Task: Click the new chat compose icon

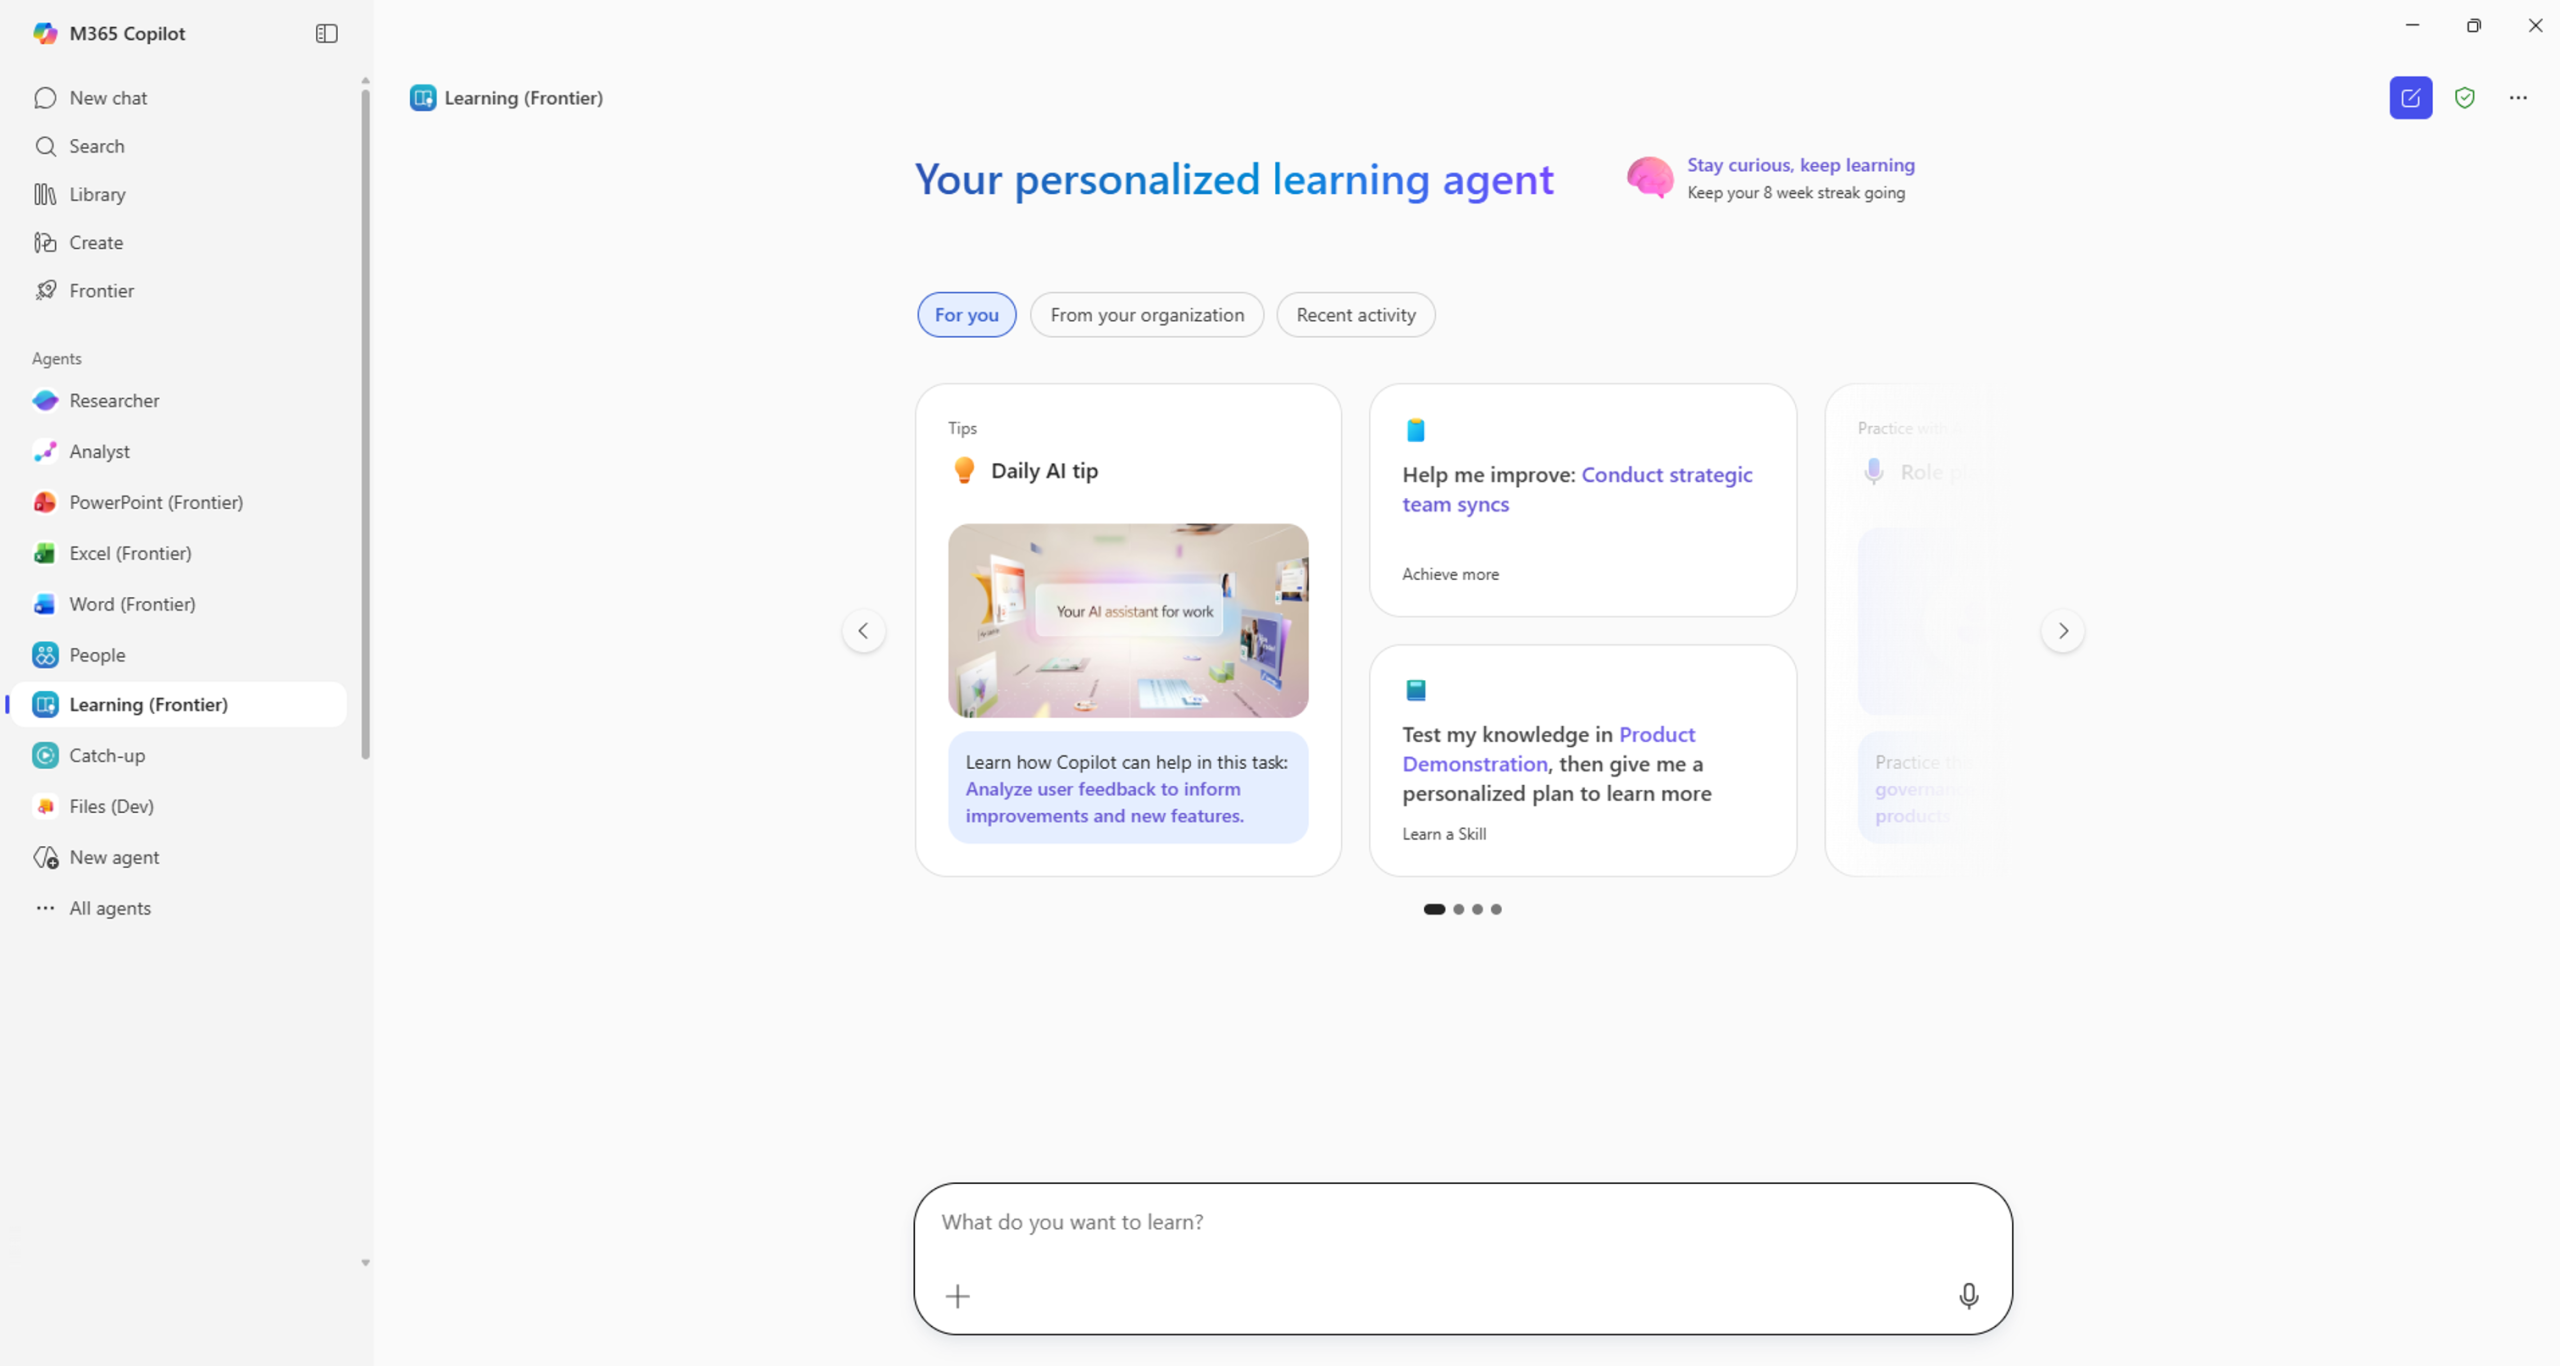Action: click(x=2410, y=98)
